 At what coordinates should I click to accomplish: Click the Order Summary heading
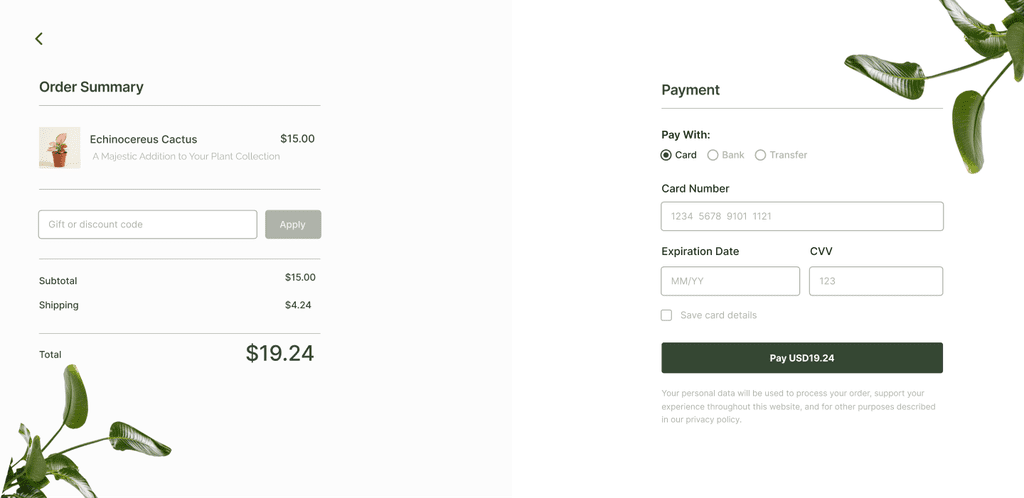click(91, 87)
